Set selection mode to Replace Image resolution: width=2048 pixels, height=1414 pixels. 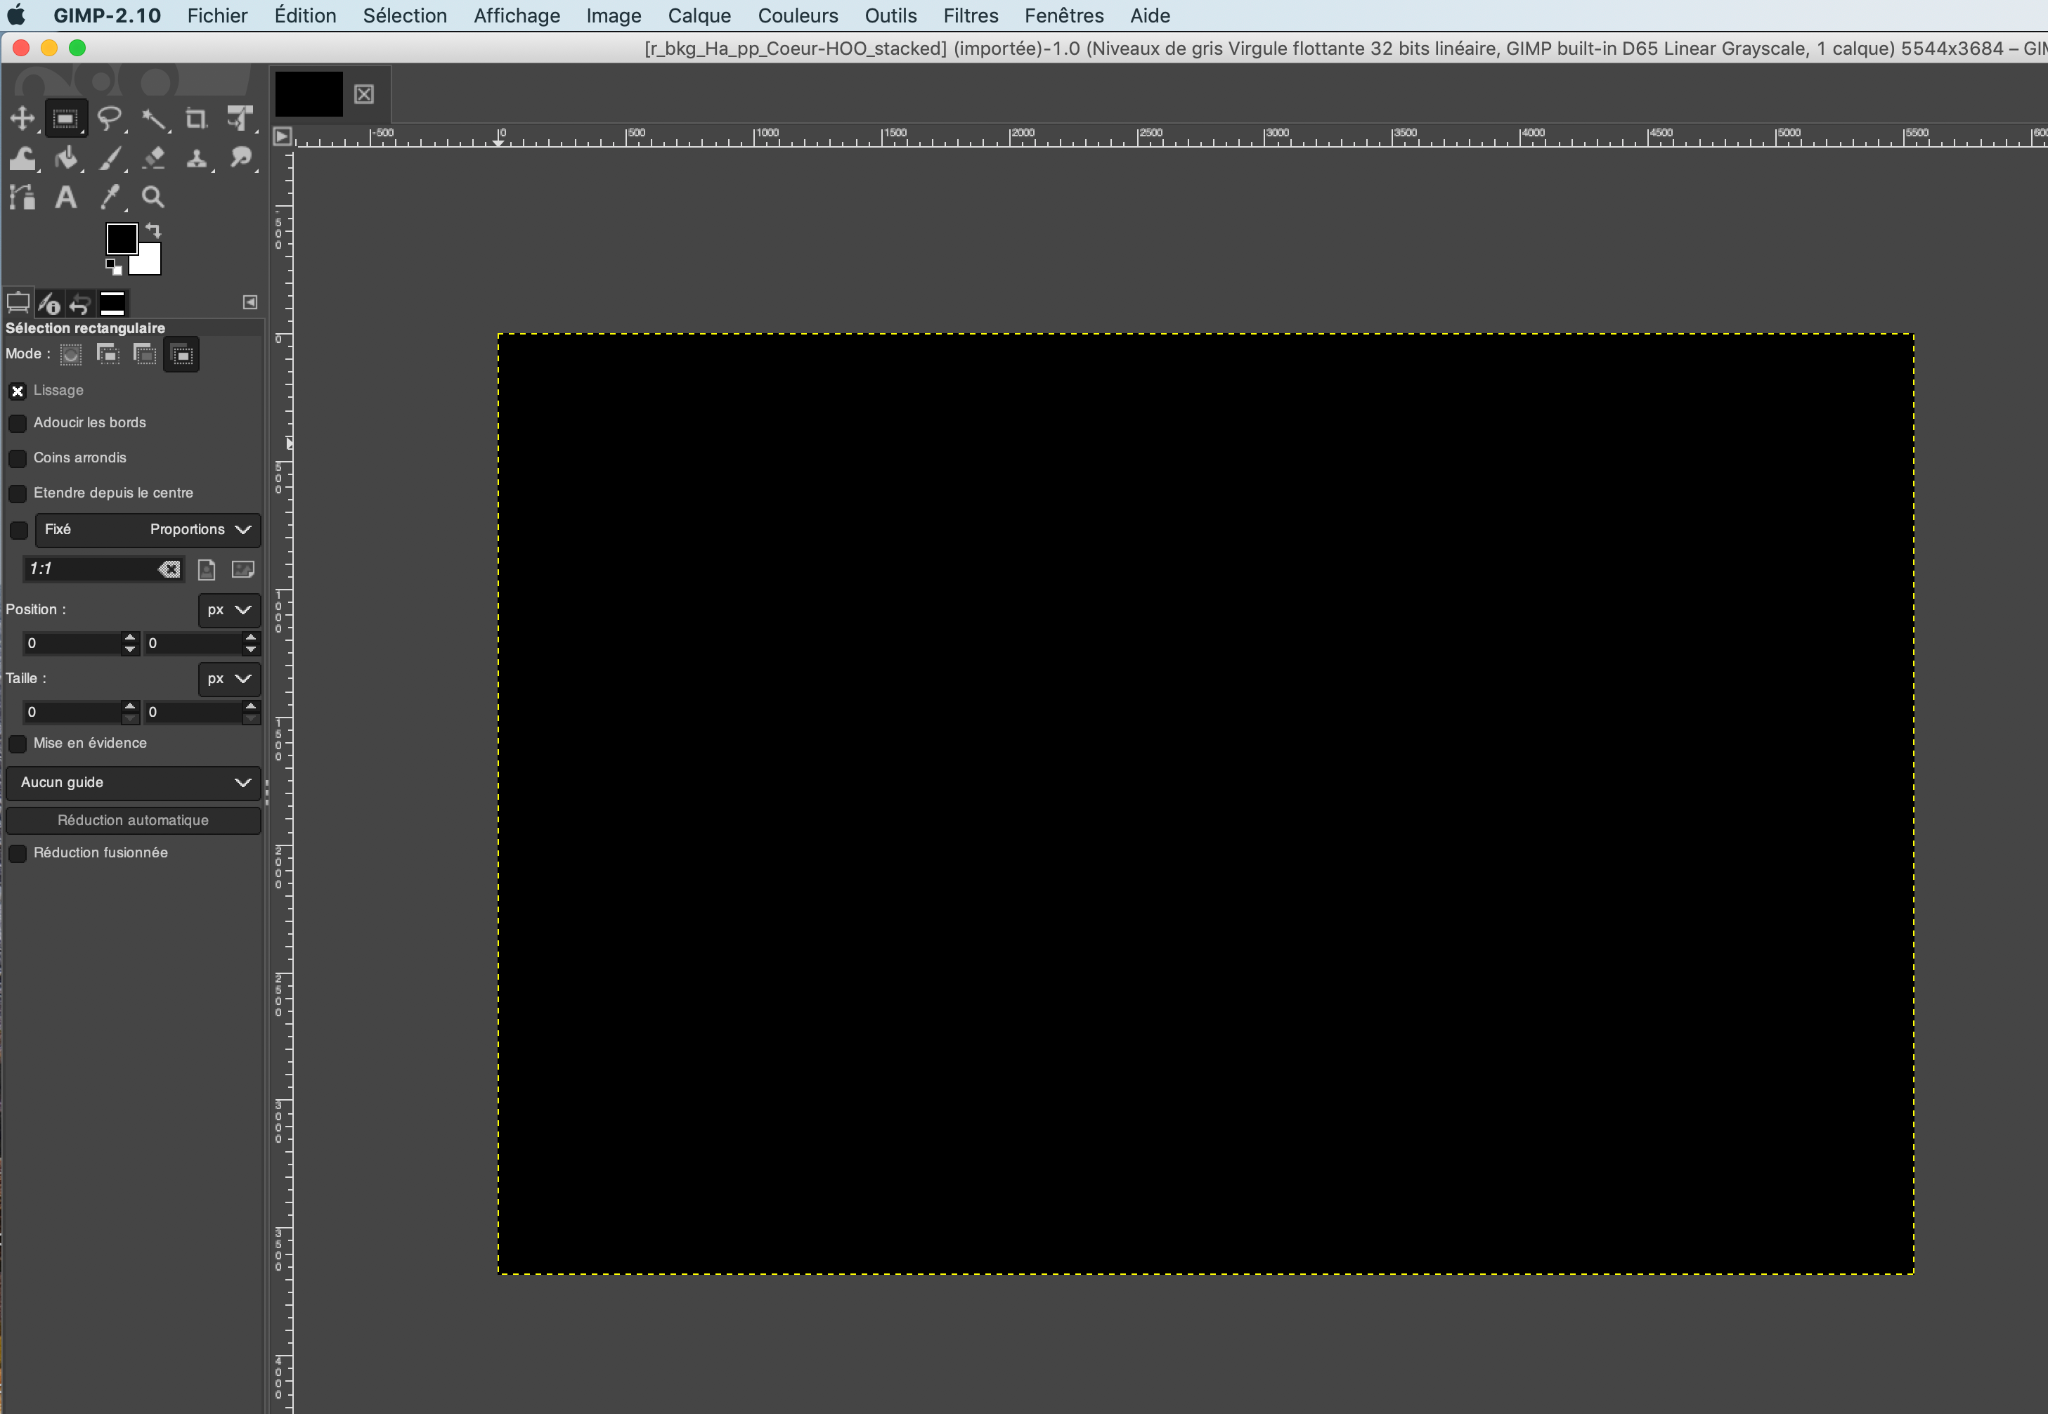(x=70, y=355)
